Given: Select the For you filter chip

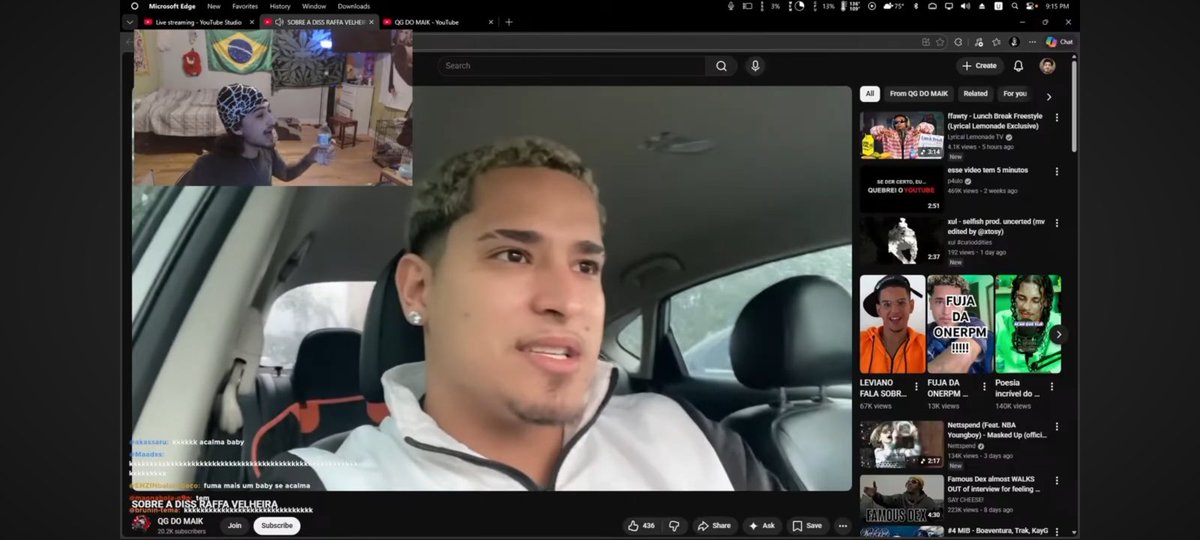Looking at the screenshot, I should [1014, 94].
